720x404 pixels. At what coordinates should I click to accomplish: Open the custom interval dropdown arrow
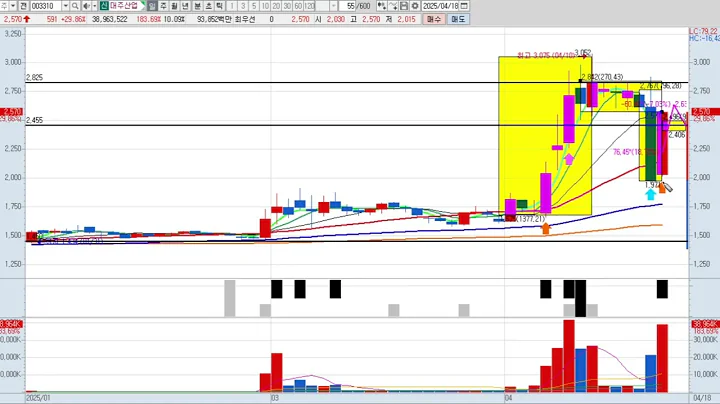(333, 6)
